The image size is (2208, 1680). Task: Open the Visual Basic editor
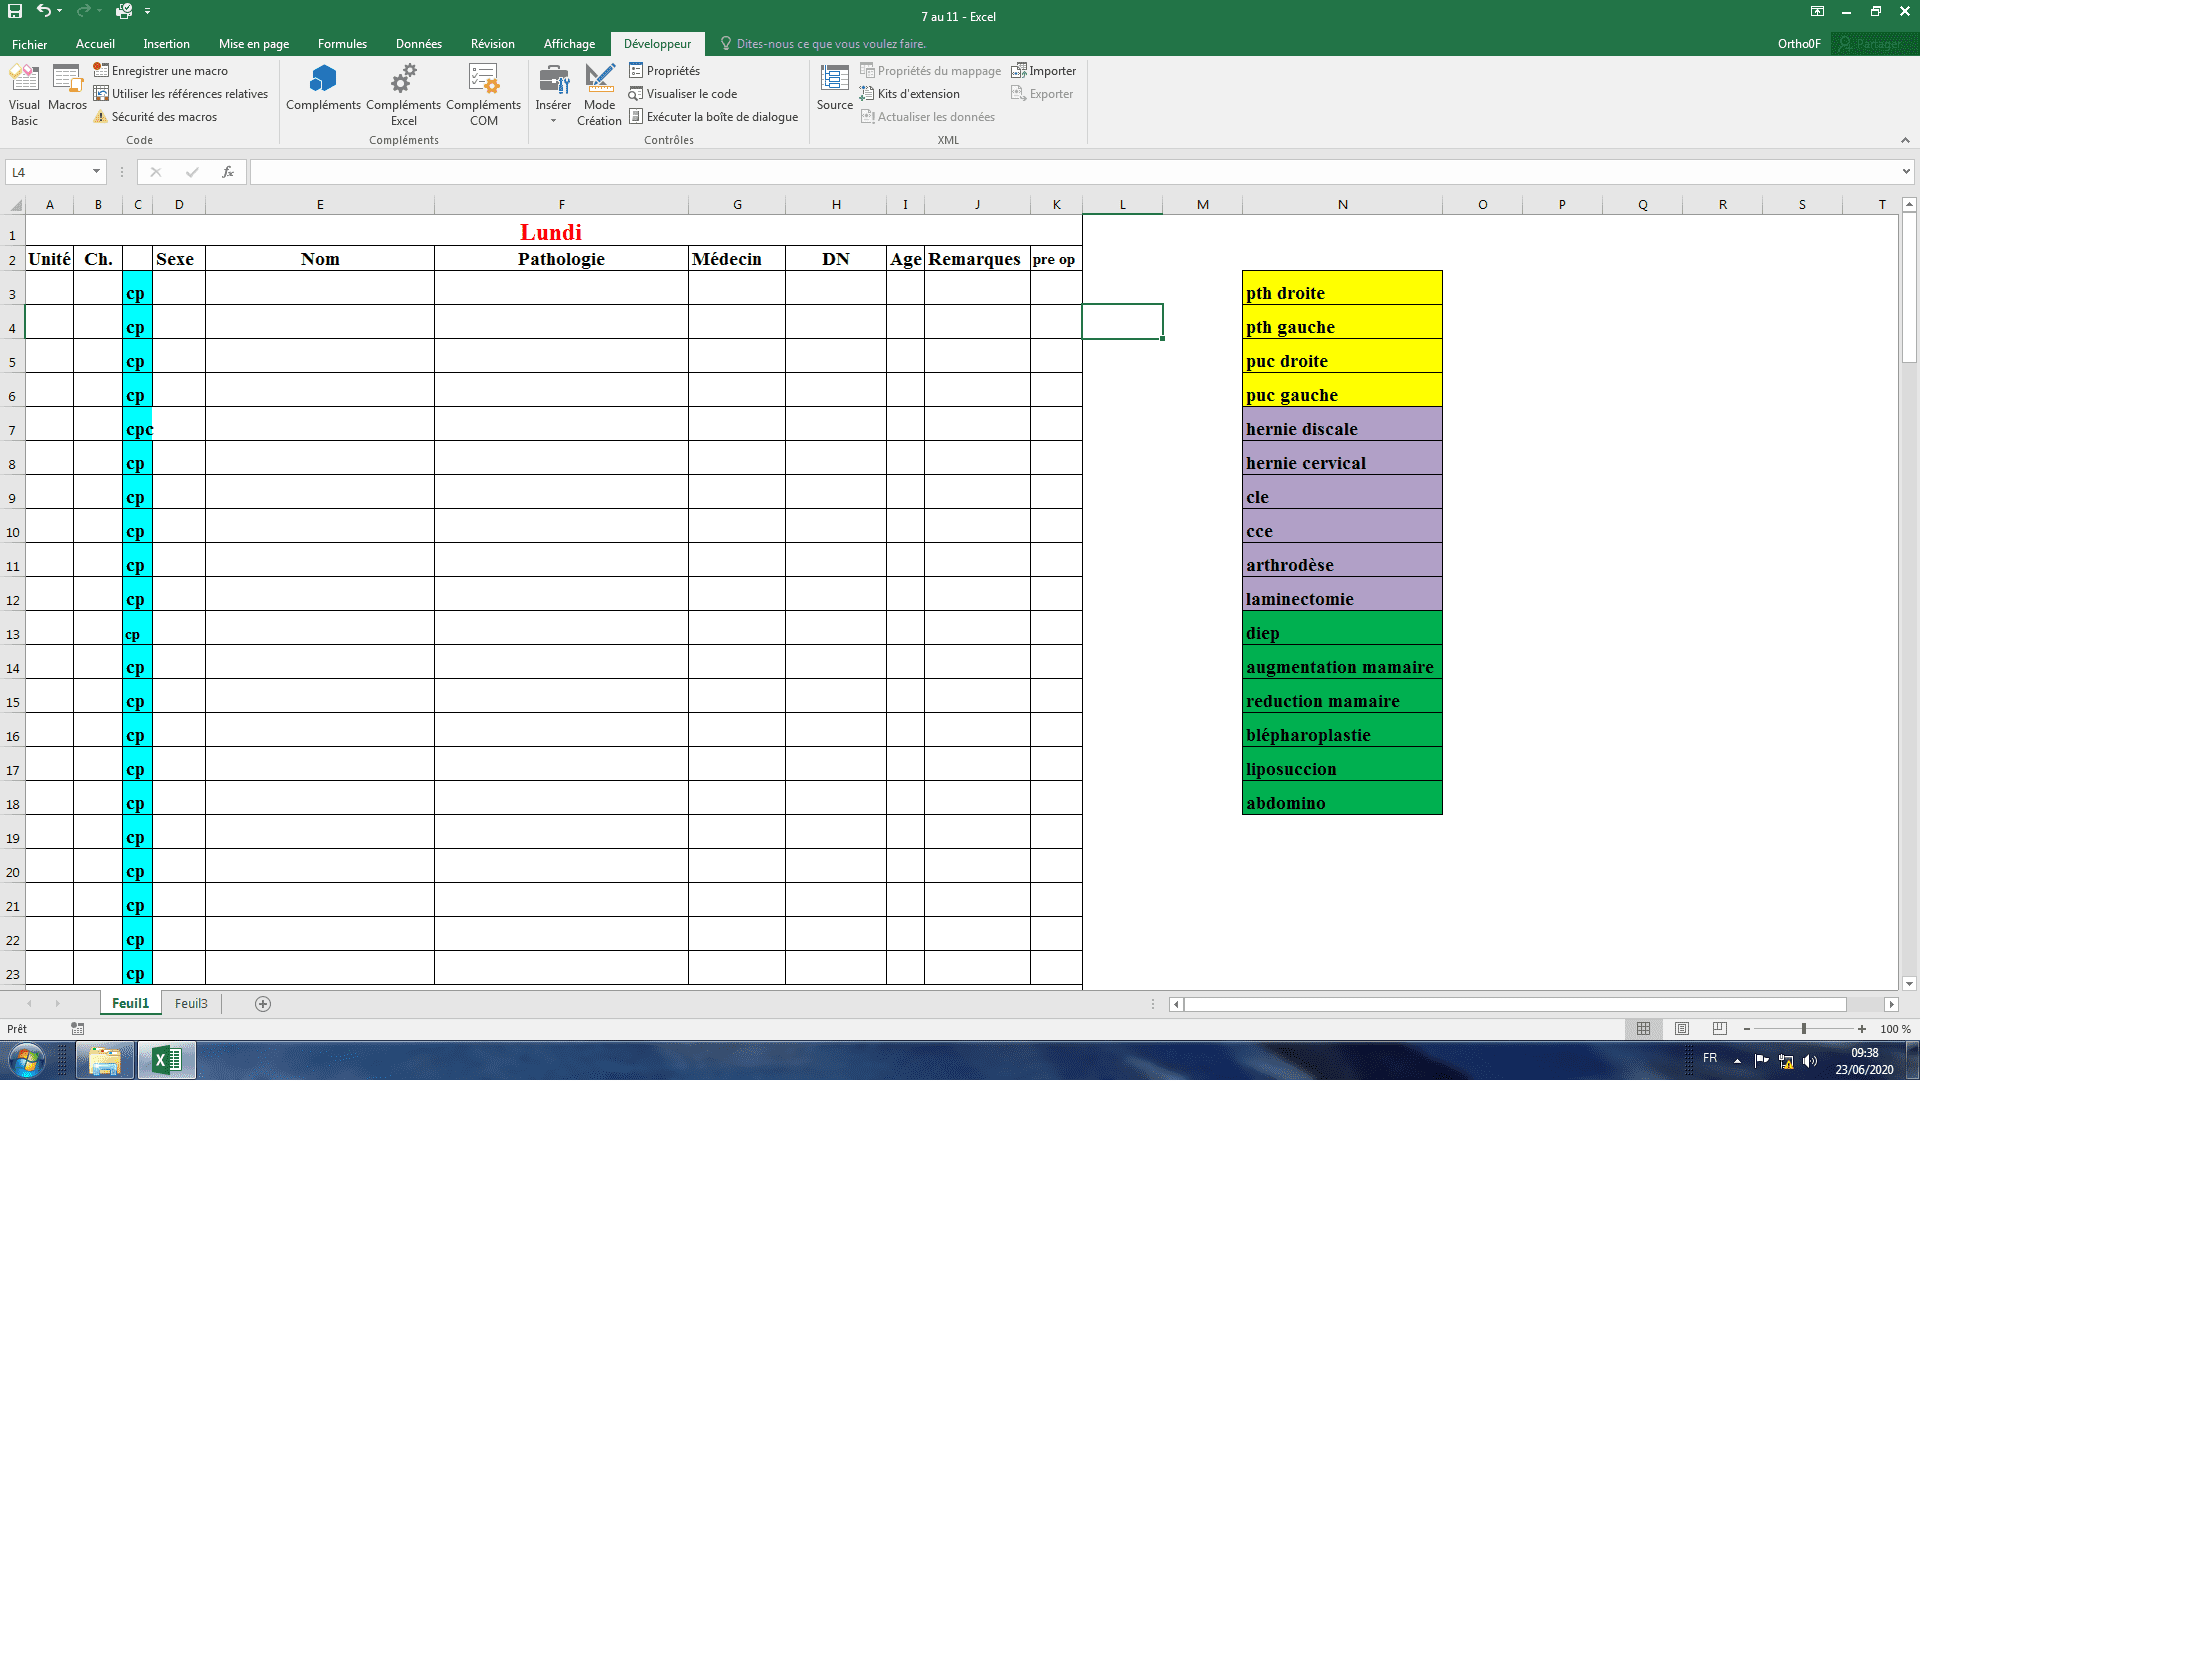tap(24, 93)
